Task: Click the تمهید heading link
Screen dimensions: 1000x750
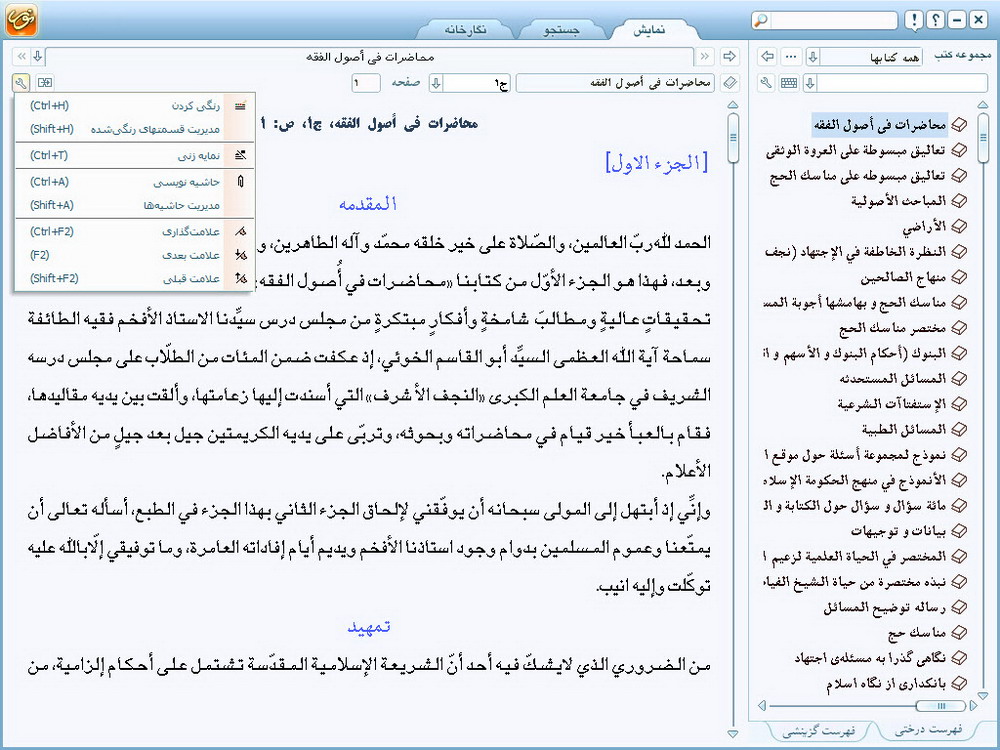Action: [x=369, y=628]
